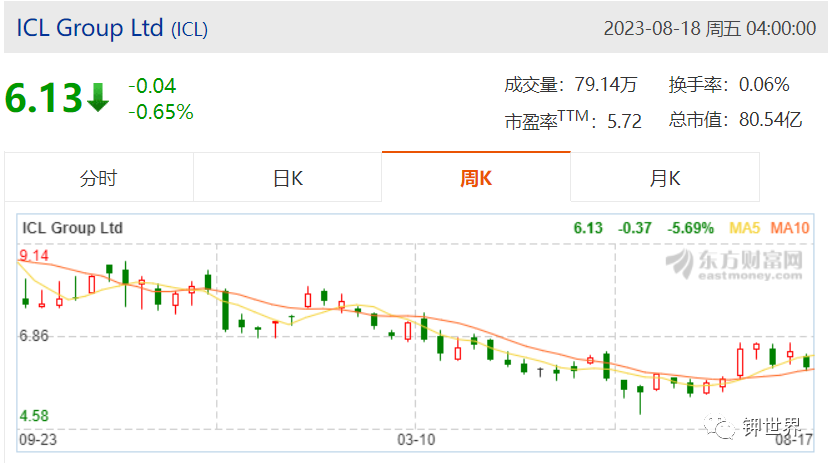Select the 09-23 date marker

(x=38, y=440)
